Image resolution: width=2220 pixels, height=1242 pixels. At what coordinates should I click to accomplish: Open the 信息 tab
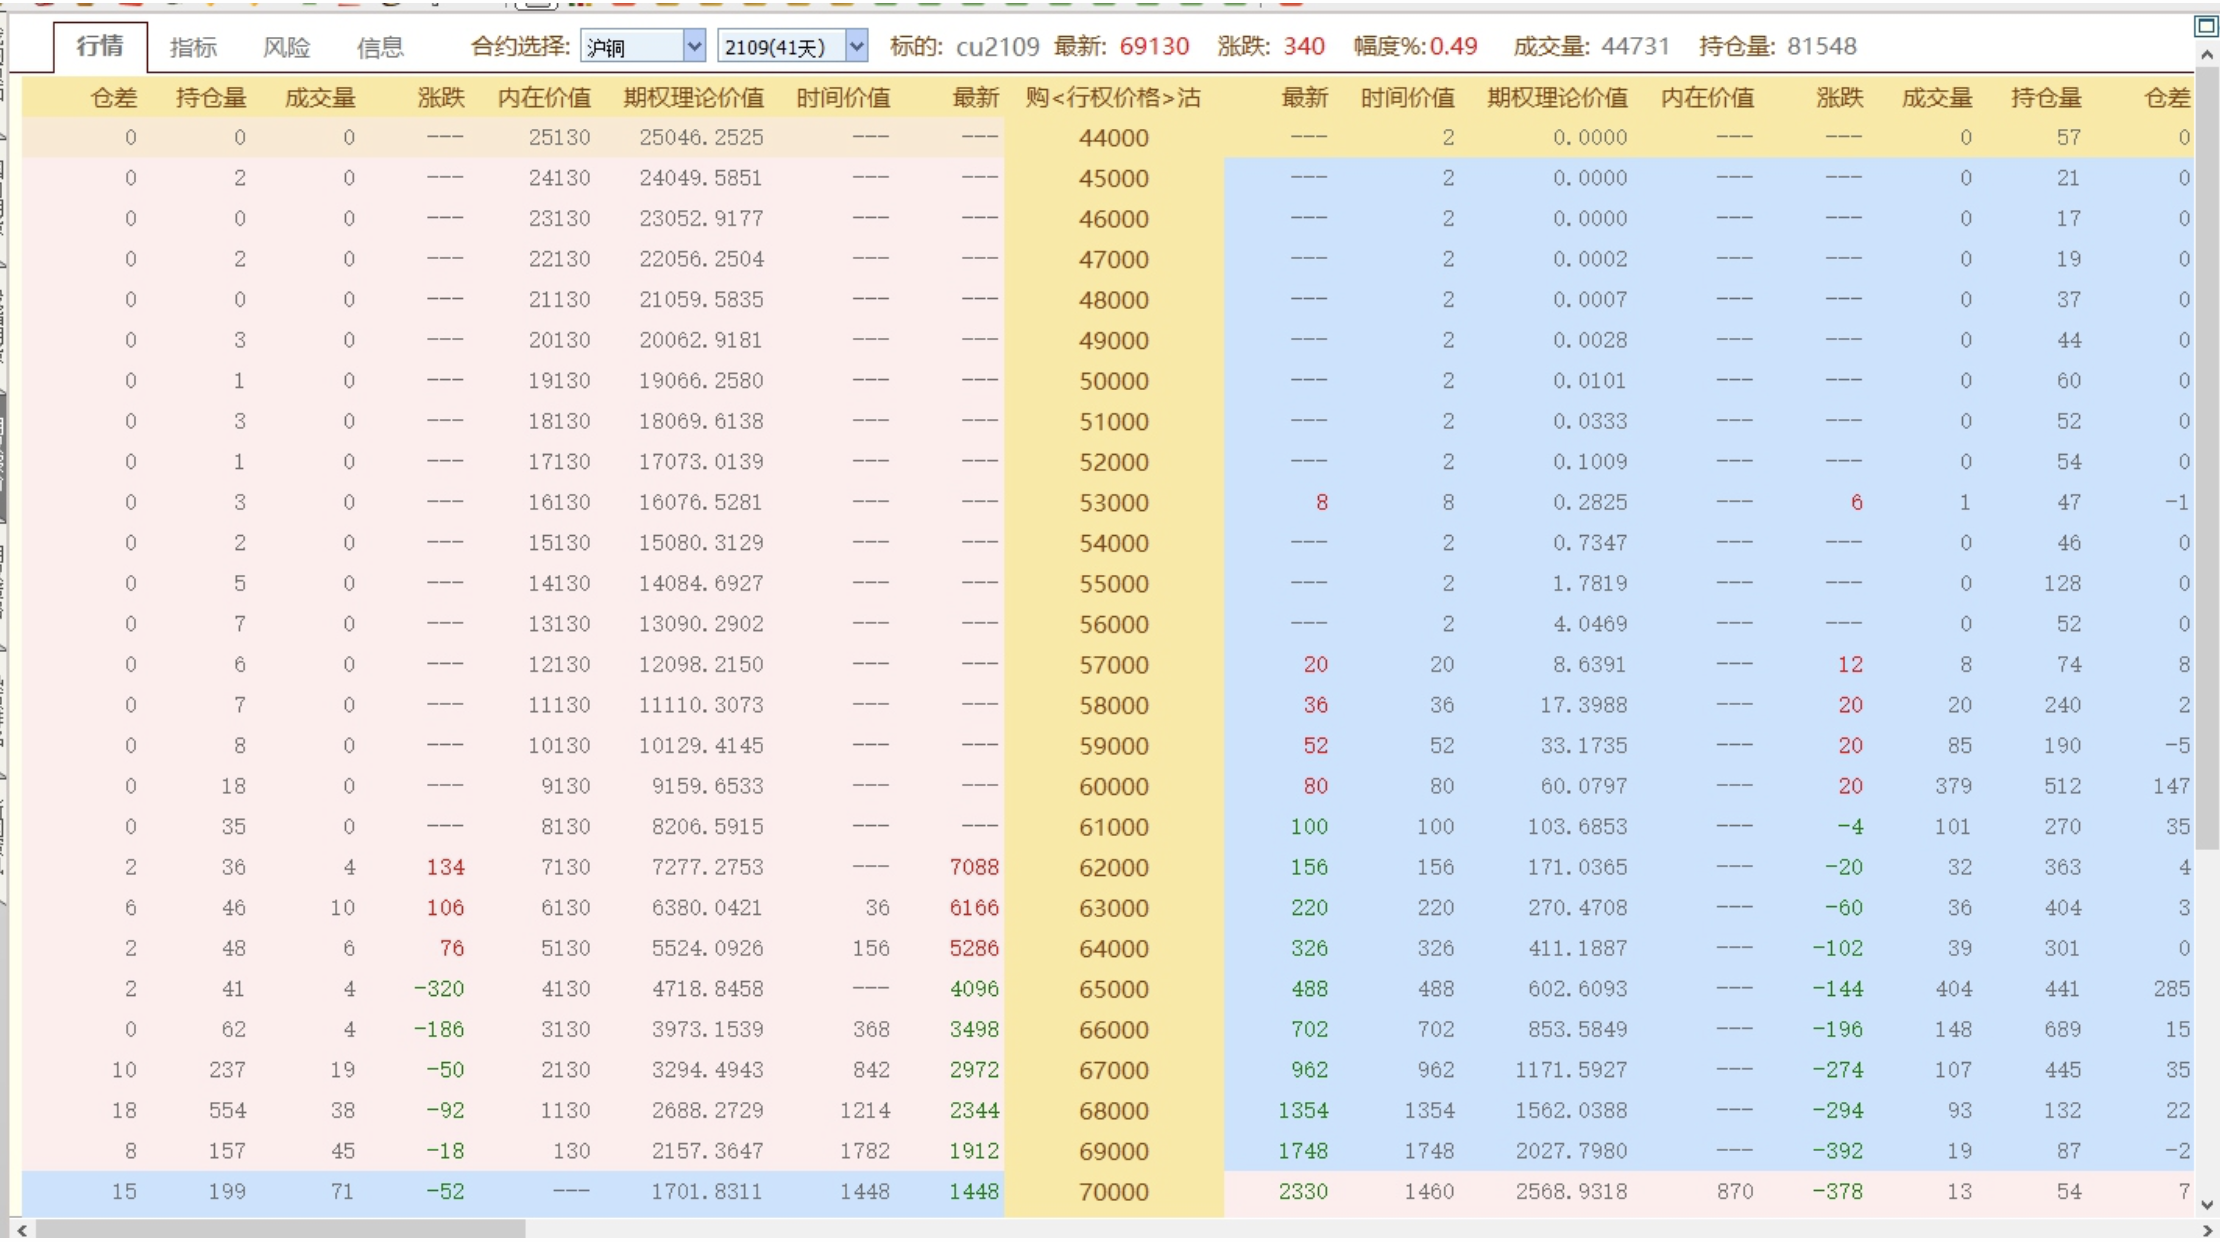coord(380,47)
